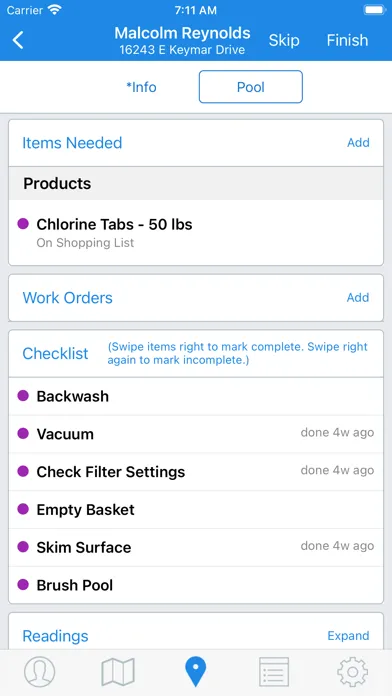
Task: Select the Vacuum checklist row
Action: pos(196,434)
